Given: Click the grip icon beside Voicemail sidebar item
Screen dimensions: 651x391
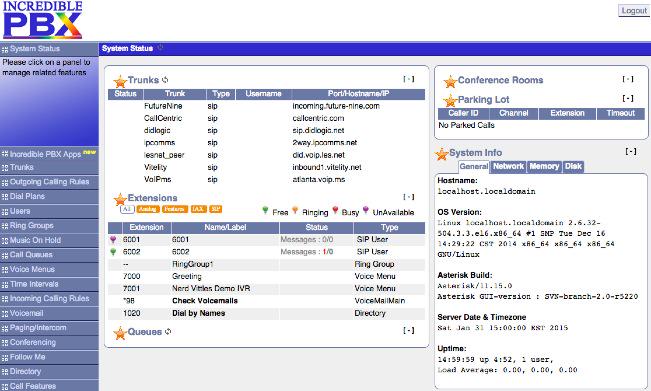Looking at the screenshot, I should [x=5, y=314].
